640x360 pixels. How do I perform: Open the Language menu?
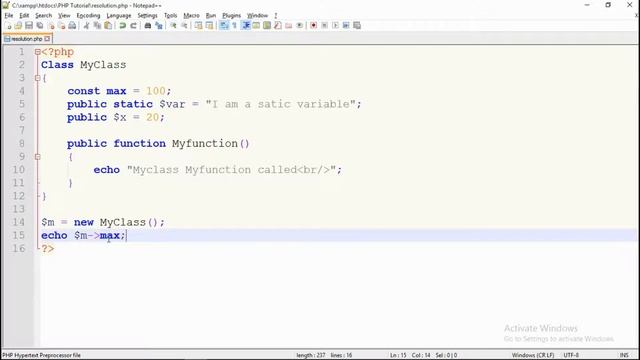pyautogui.click(x=119, y=16)
